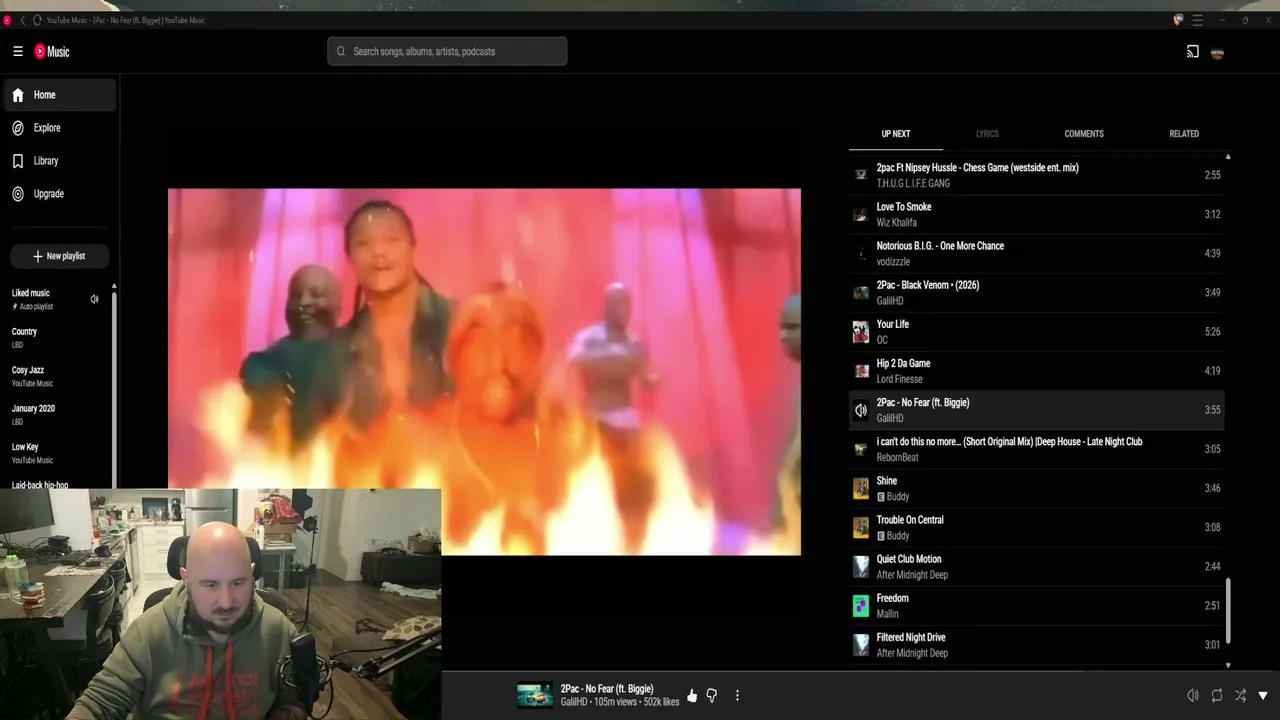Viewport: 1280px width, 720px height.
Task: Play Quiet Club Motion in queue
Action: tap(1036, 567)
